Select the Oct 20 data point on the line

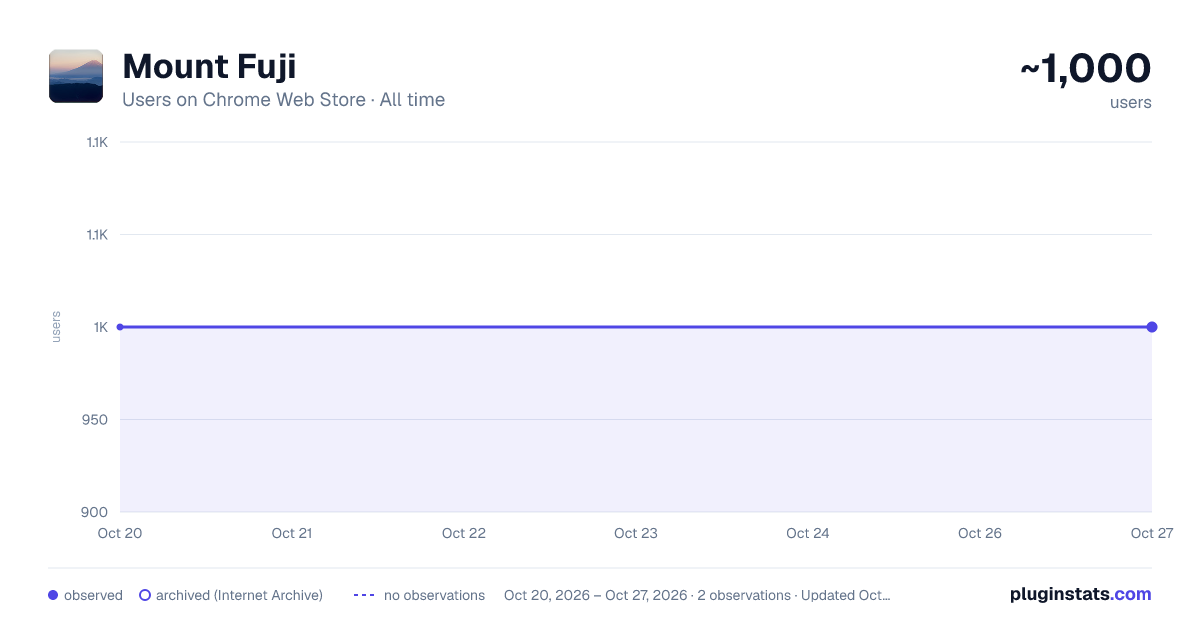point(120,327)
